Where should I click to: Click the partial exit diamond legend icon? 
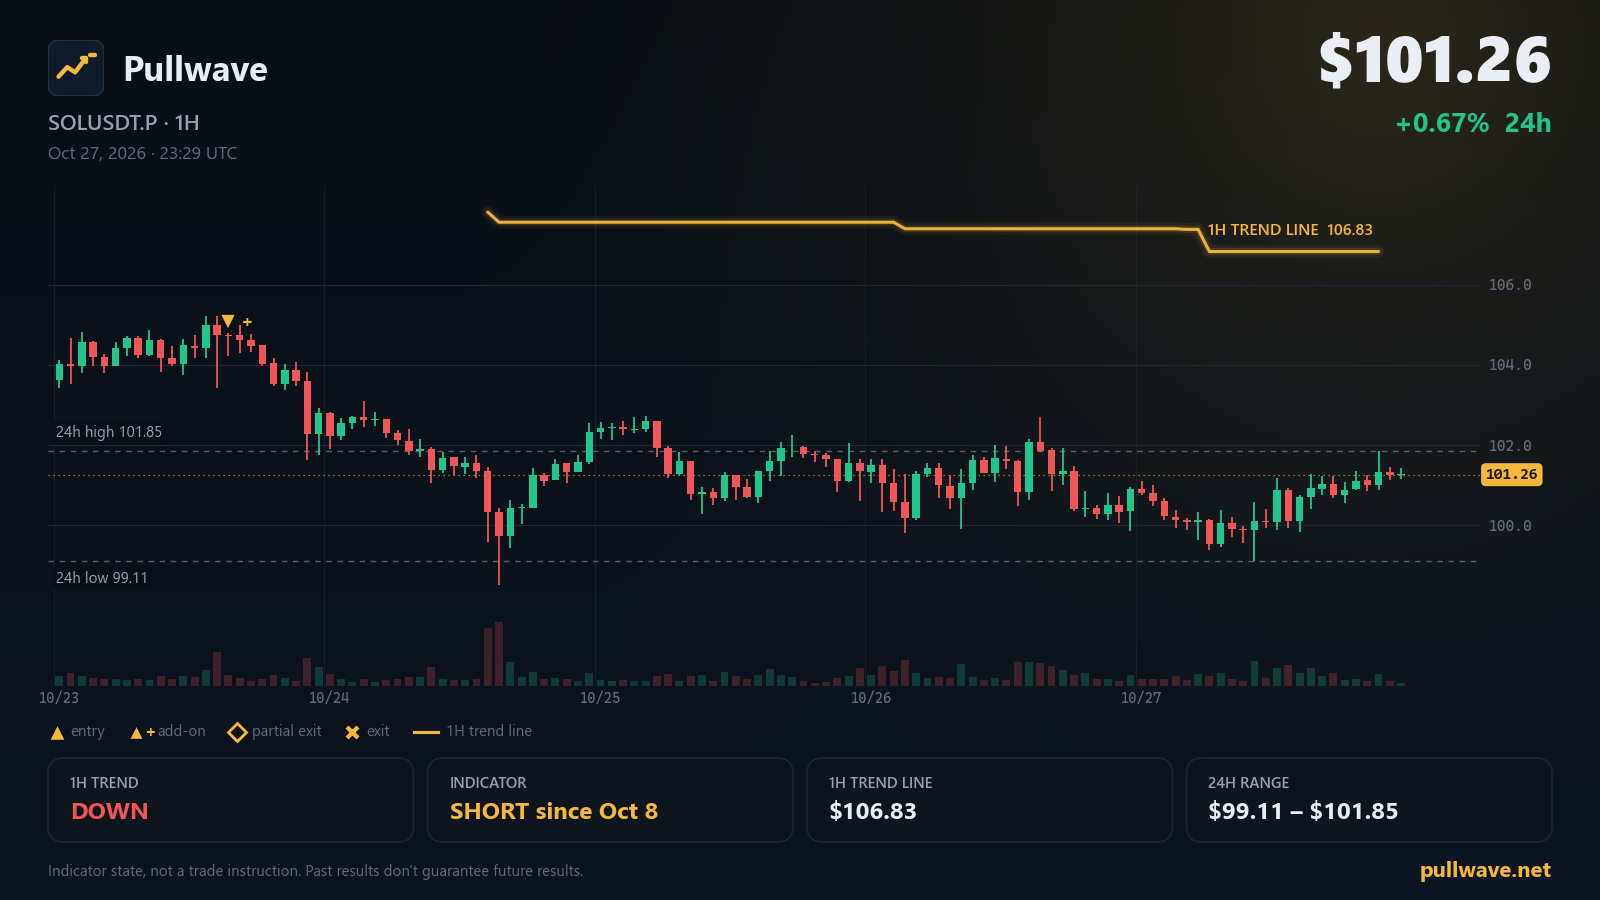(237, 732)
